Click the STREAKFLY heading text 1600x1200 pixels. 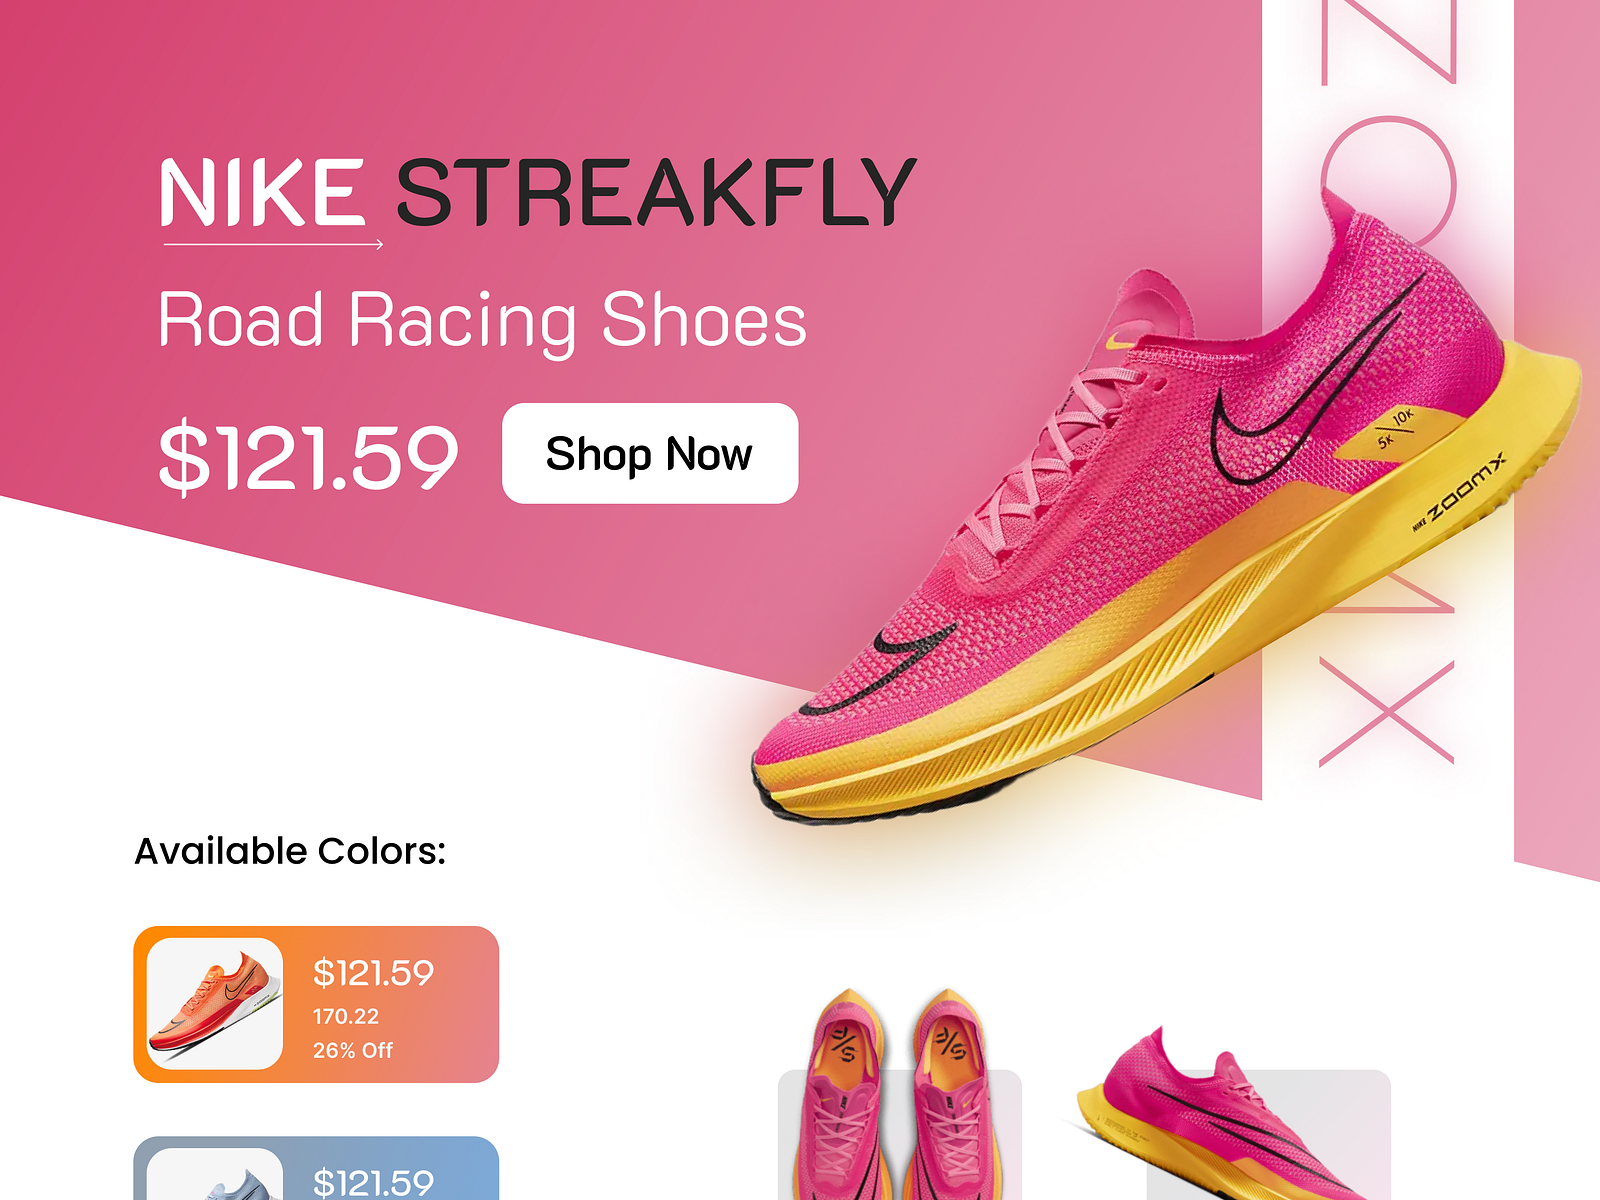[656, 192]
